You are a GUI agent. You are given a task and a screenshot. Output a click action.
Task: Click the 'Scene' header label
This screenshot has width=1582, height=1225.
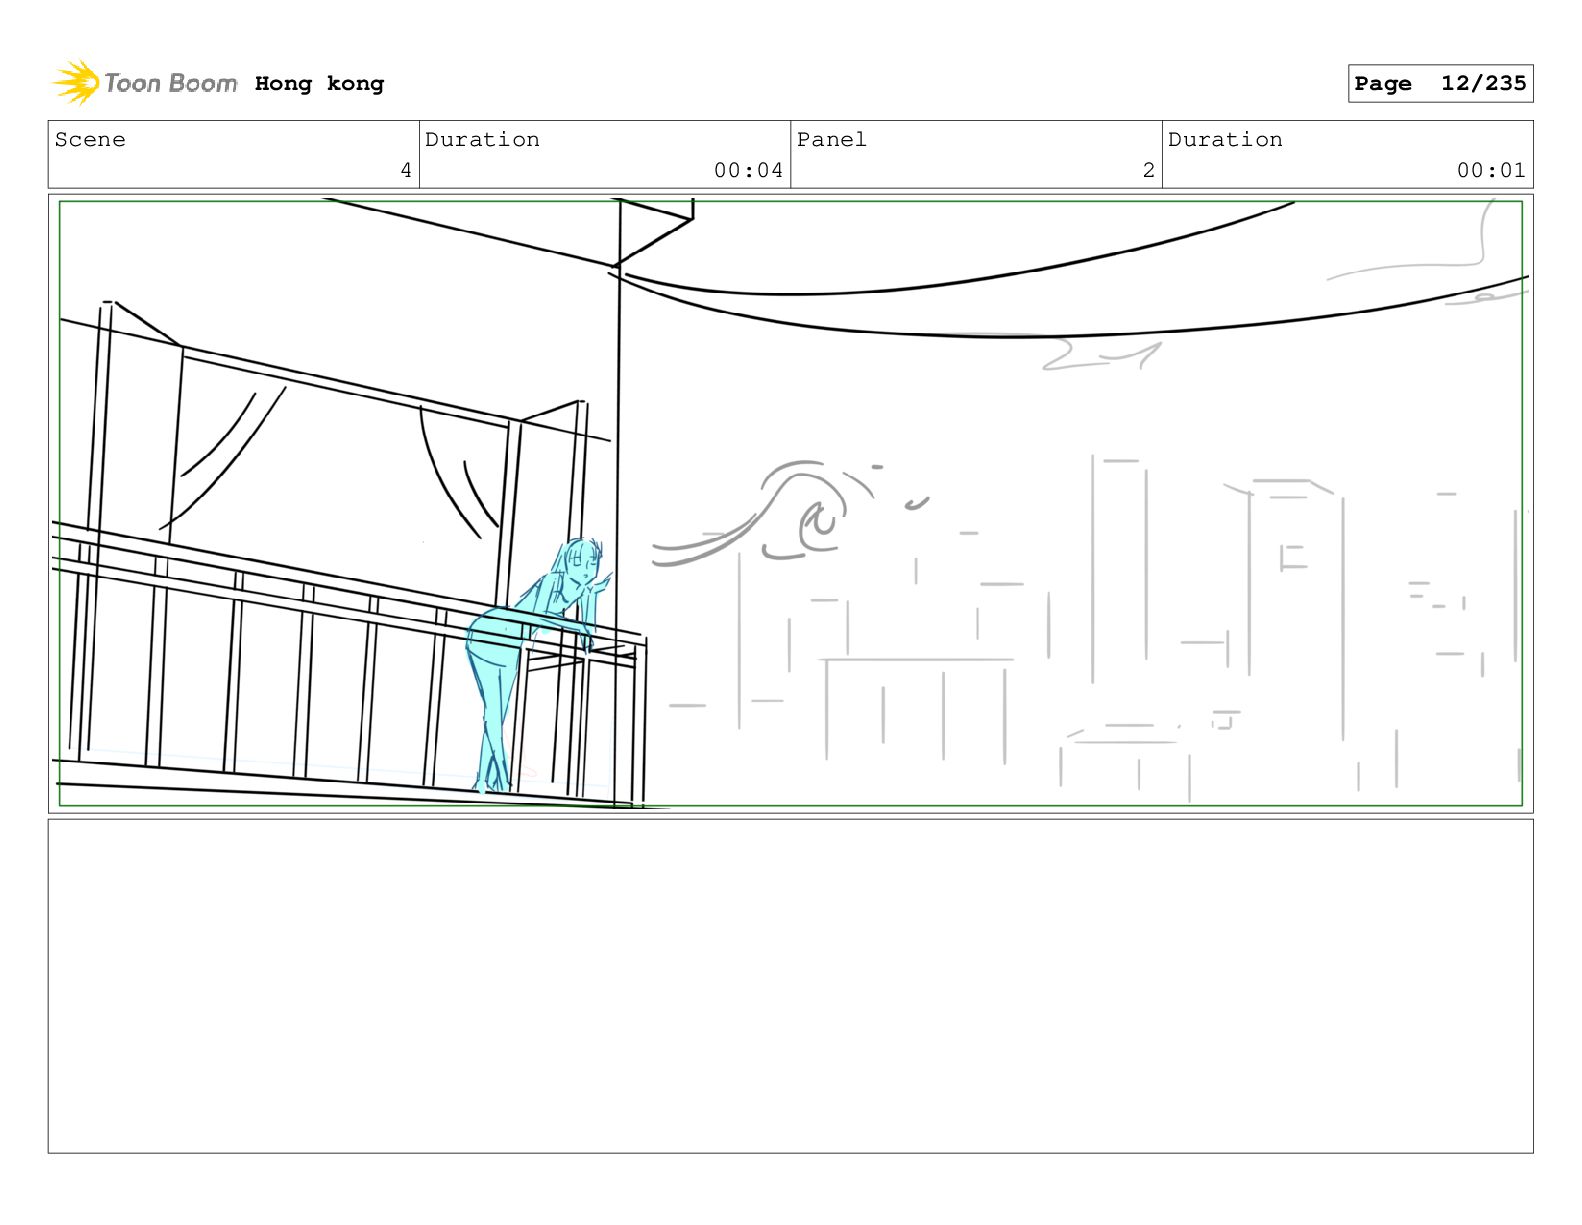tap(90, 140)
